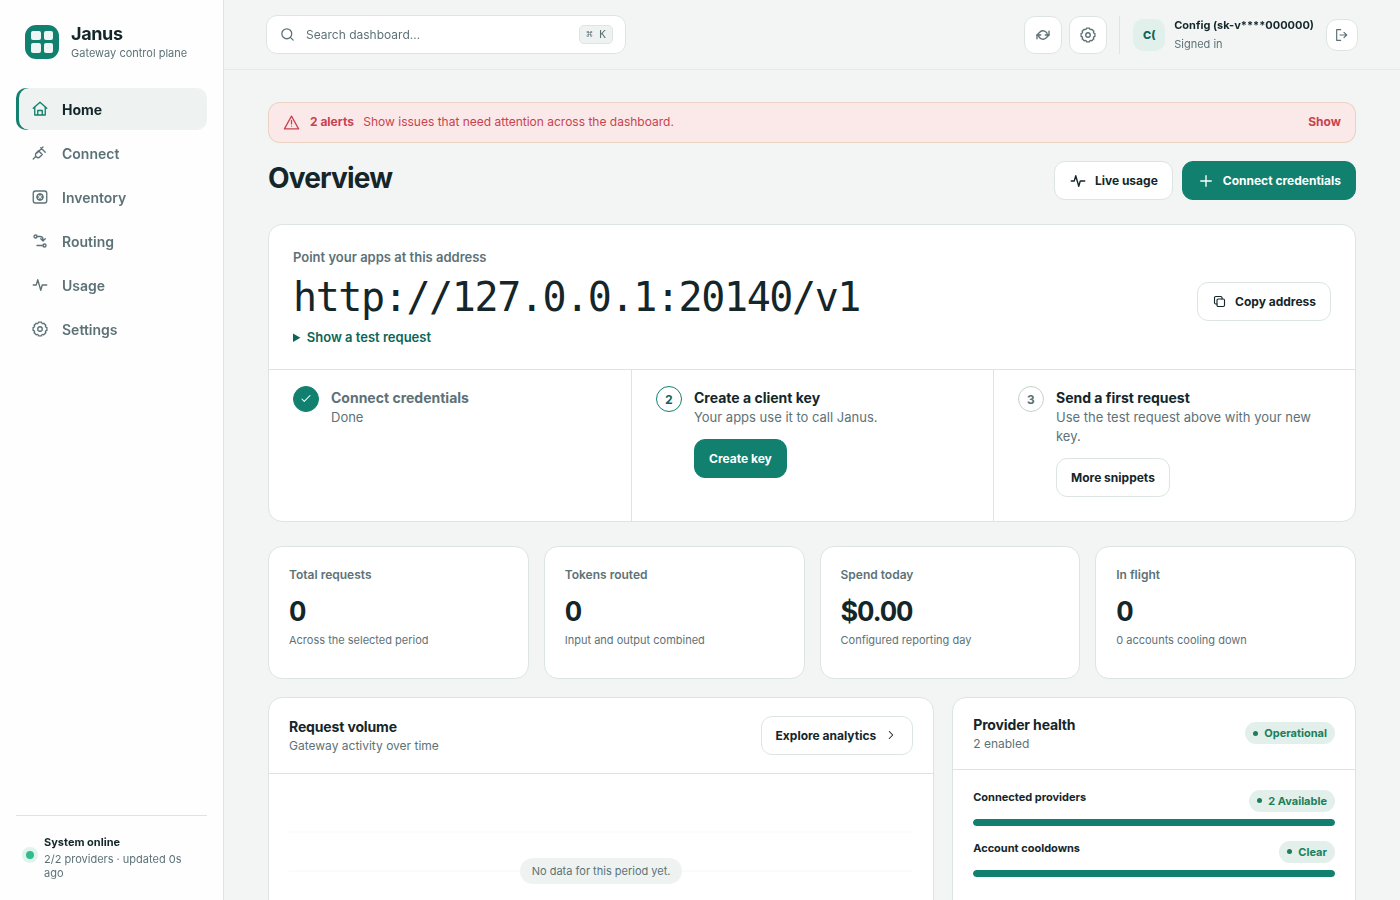Navigate to Routing
This screenshot has width=1400, height=900.
click(x=112, y=241)
